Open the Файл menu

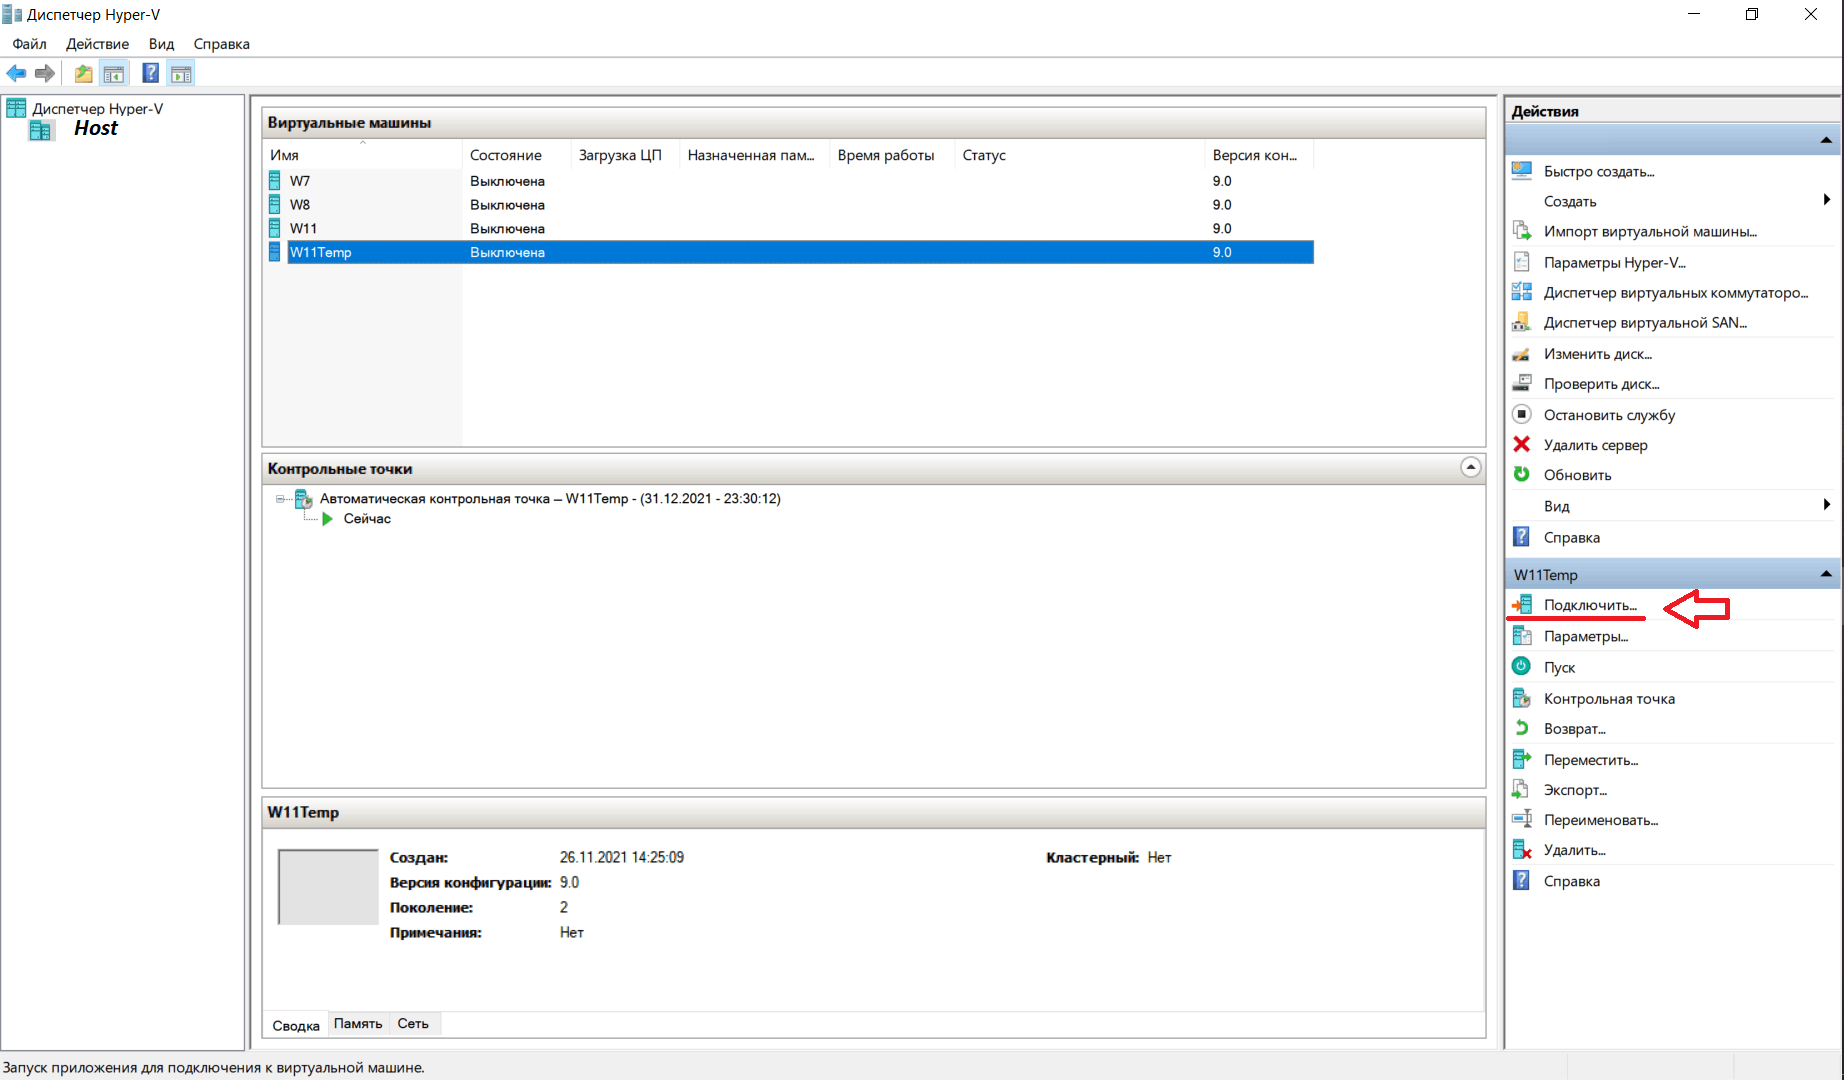click(30, 44)
